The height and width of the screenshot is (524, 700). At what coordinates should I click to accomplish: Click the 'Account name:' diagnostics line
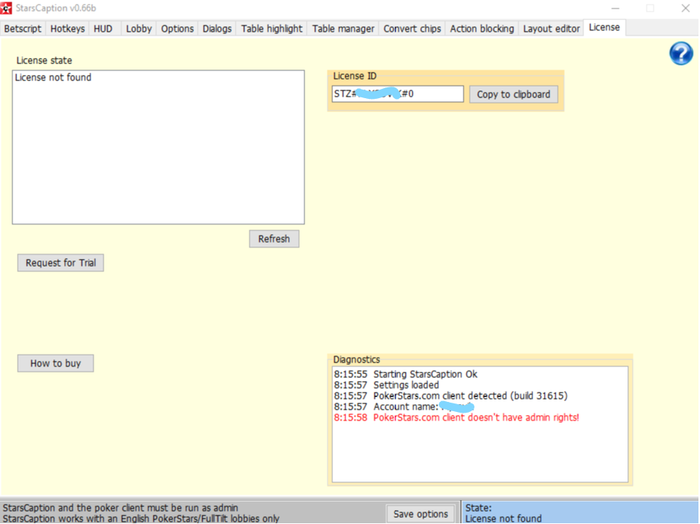(x=404, y=407)
